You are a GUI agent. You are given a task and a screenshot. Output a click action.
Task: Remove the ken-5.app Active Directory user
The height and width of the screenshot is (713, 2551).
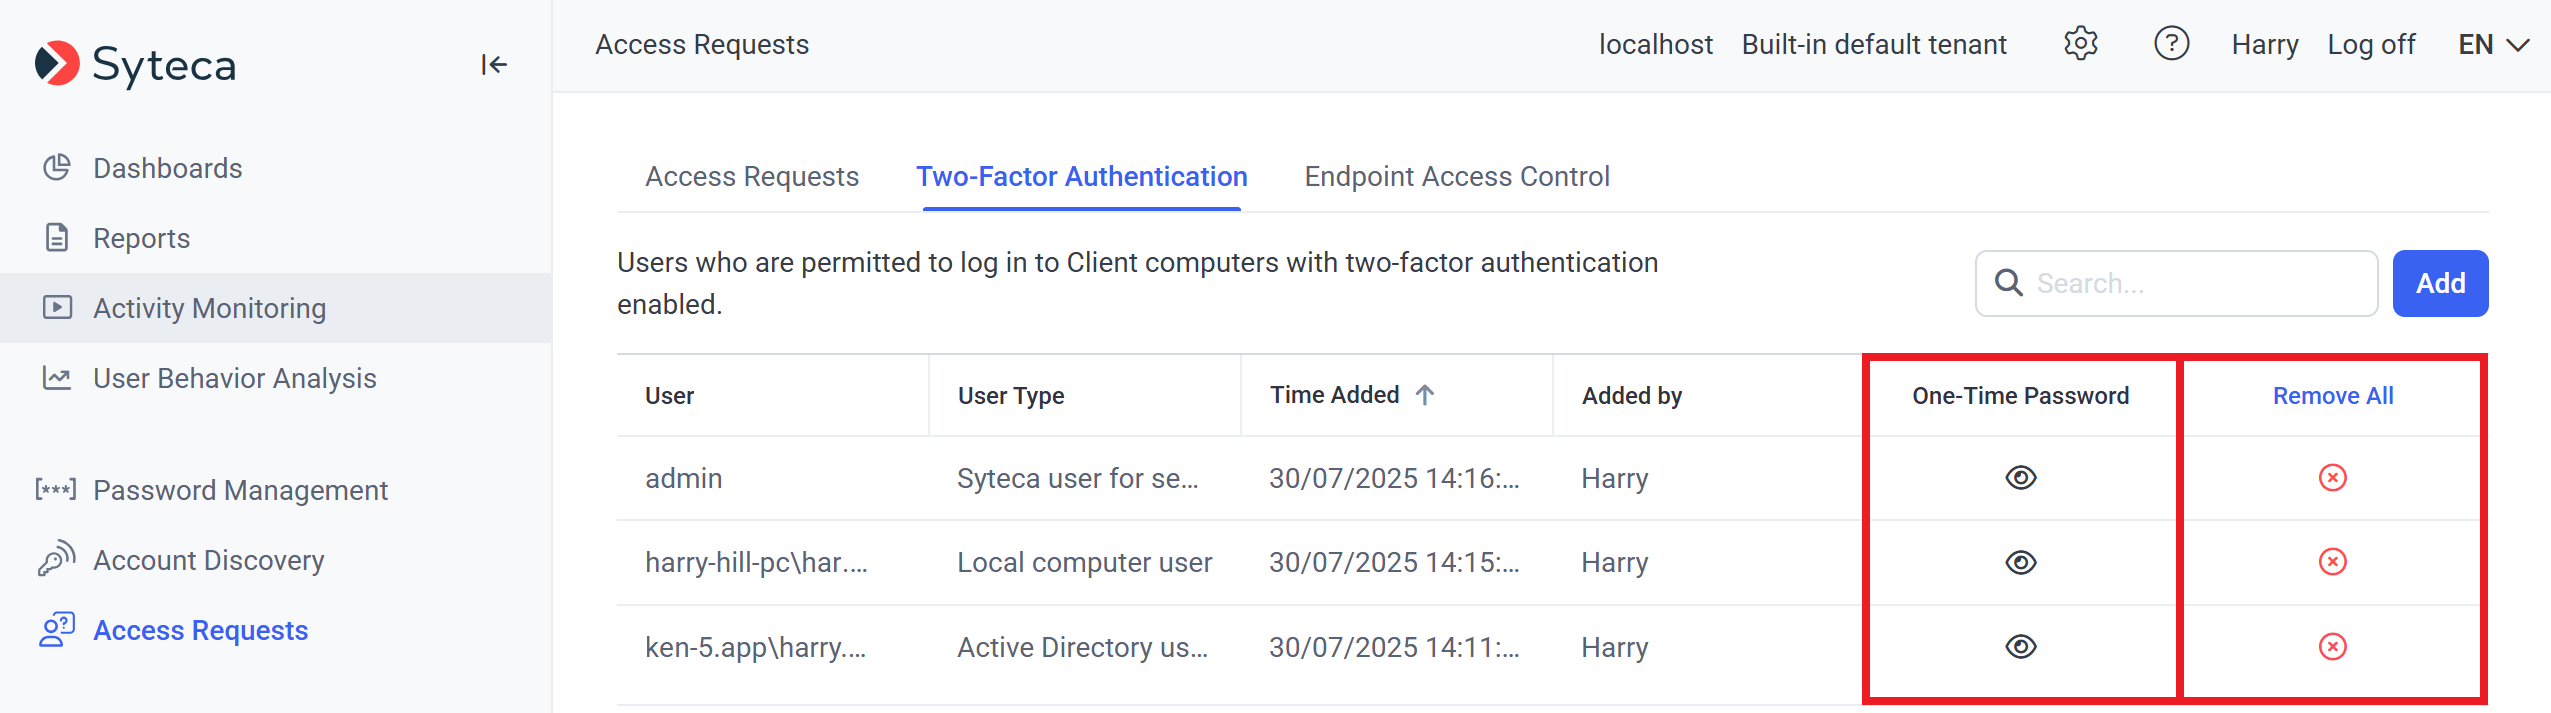tap(2332, 647)
